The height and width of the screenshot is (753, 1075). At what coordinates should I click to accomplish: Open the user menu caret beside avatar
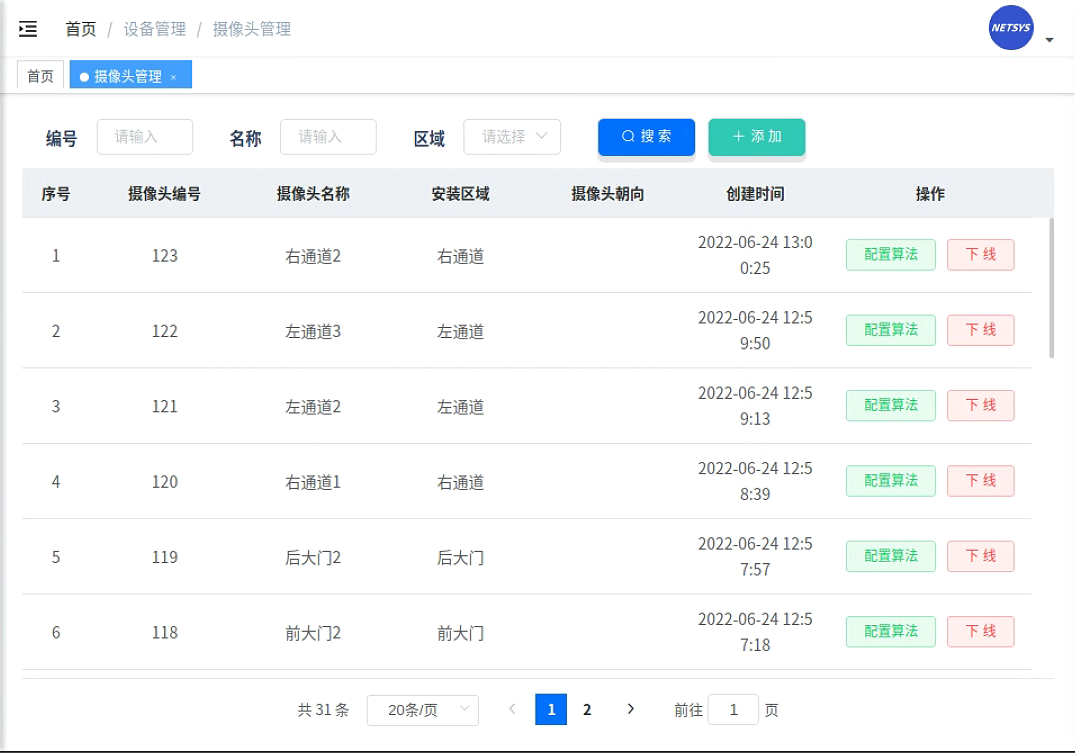click(x=1049, y=40)
